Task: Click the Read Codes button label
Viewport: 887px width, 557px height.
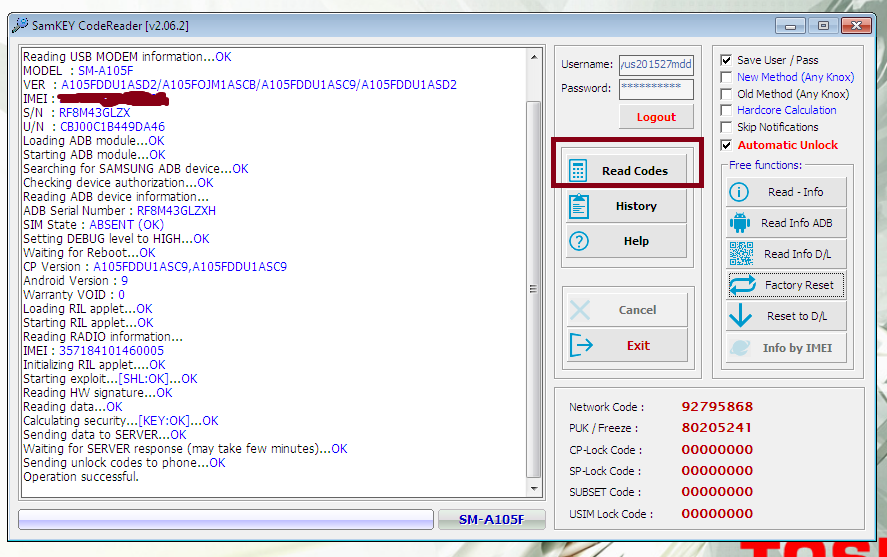Action: [635, 171]
